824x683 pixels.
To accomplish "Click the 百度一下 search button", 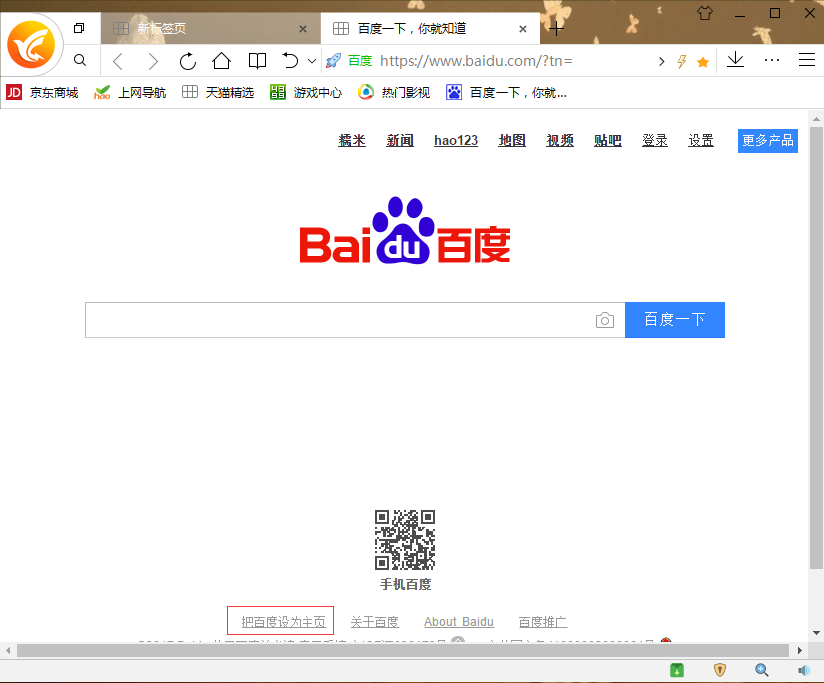I will [x=675, y=319].
